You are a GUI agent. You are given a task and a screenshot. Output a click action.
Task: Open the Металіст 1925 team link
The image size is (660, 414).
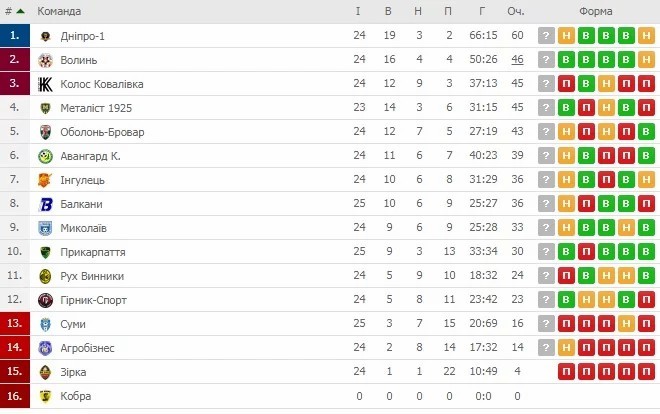(x=96, y=108)
